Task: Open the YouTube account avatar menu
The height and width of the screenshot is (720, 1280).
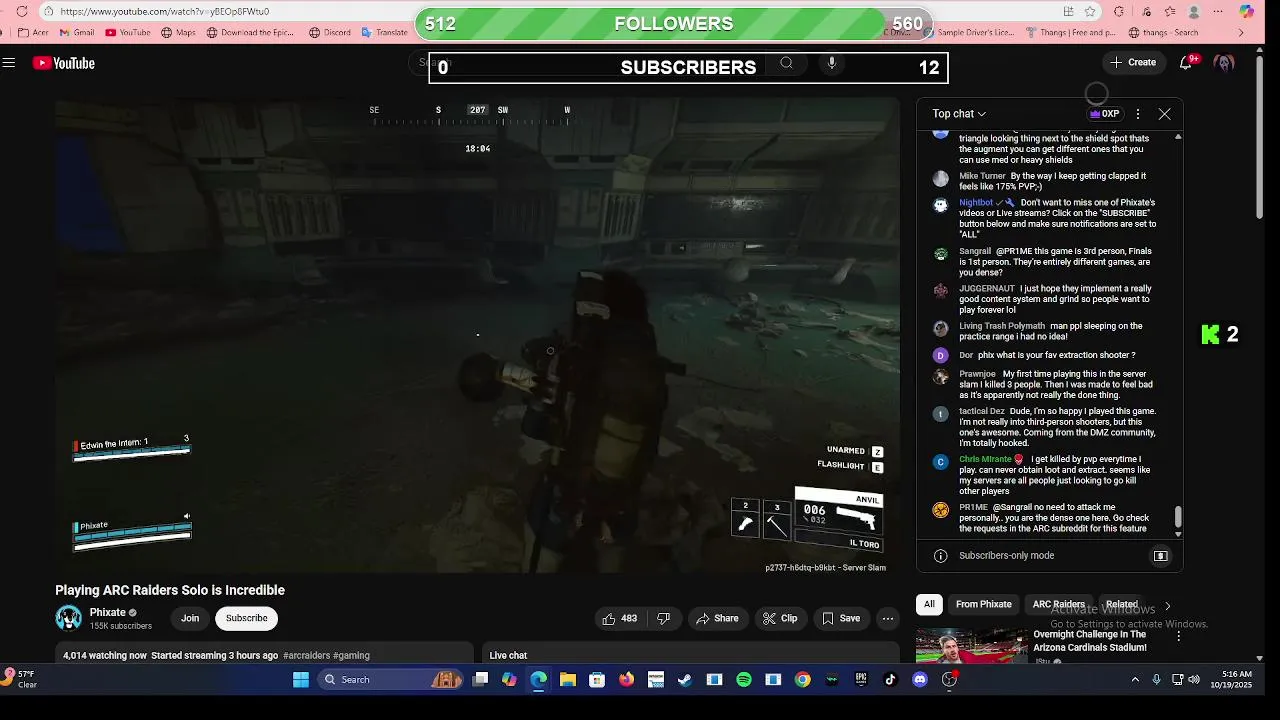Action: click(1224, 63)
